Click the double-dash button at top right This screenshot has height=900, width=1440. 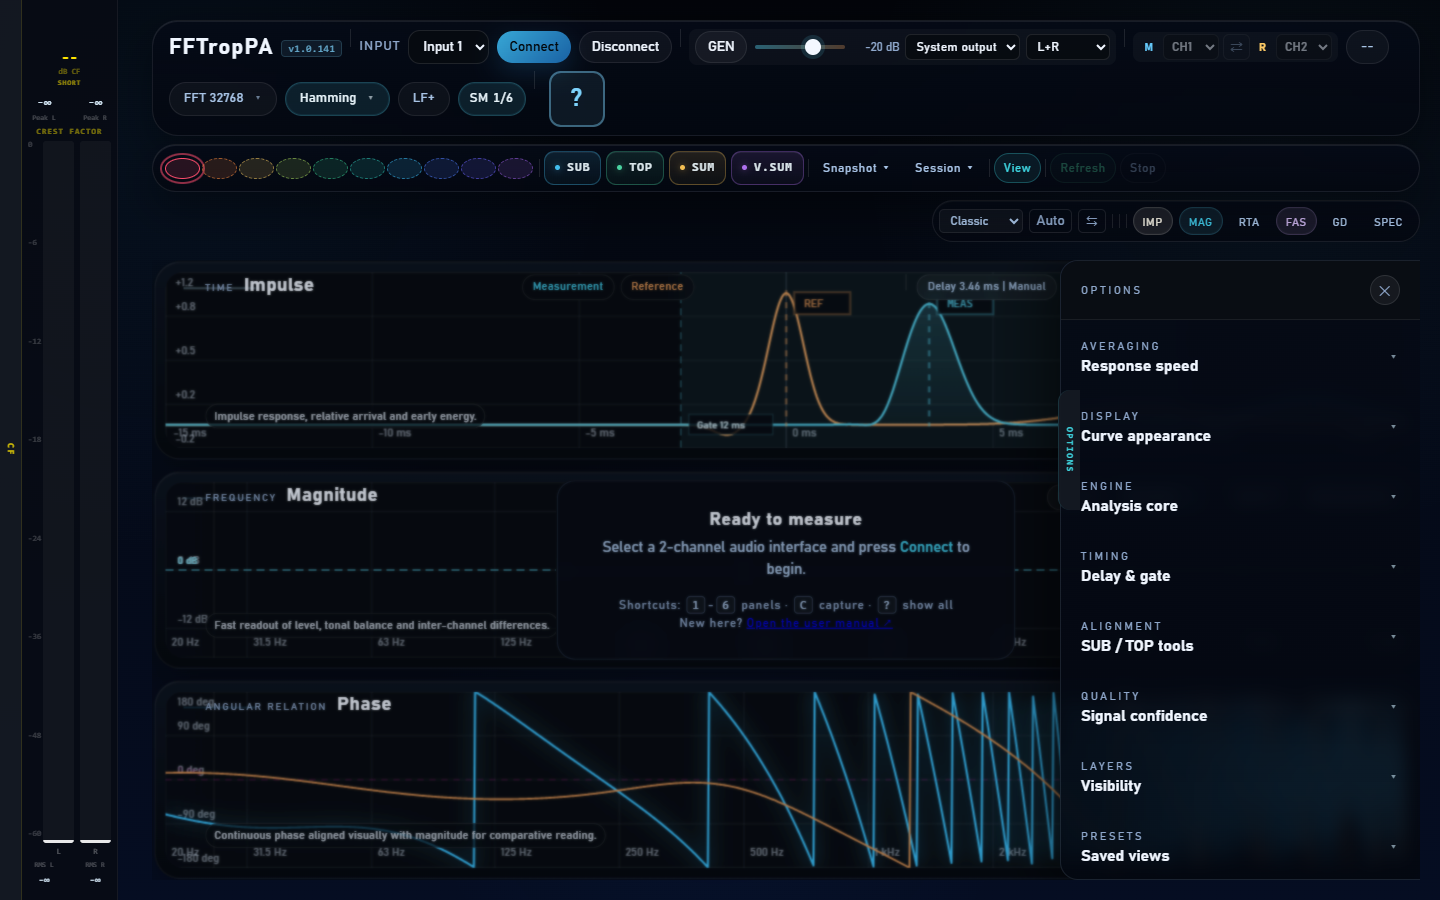coord(1367,47)
